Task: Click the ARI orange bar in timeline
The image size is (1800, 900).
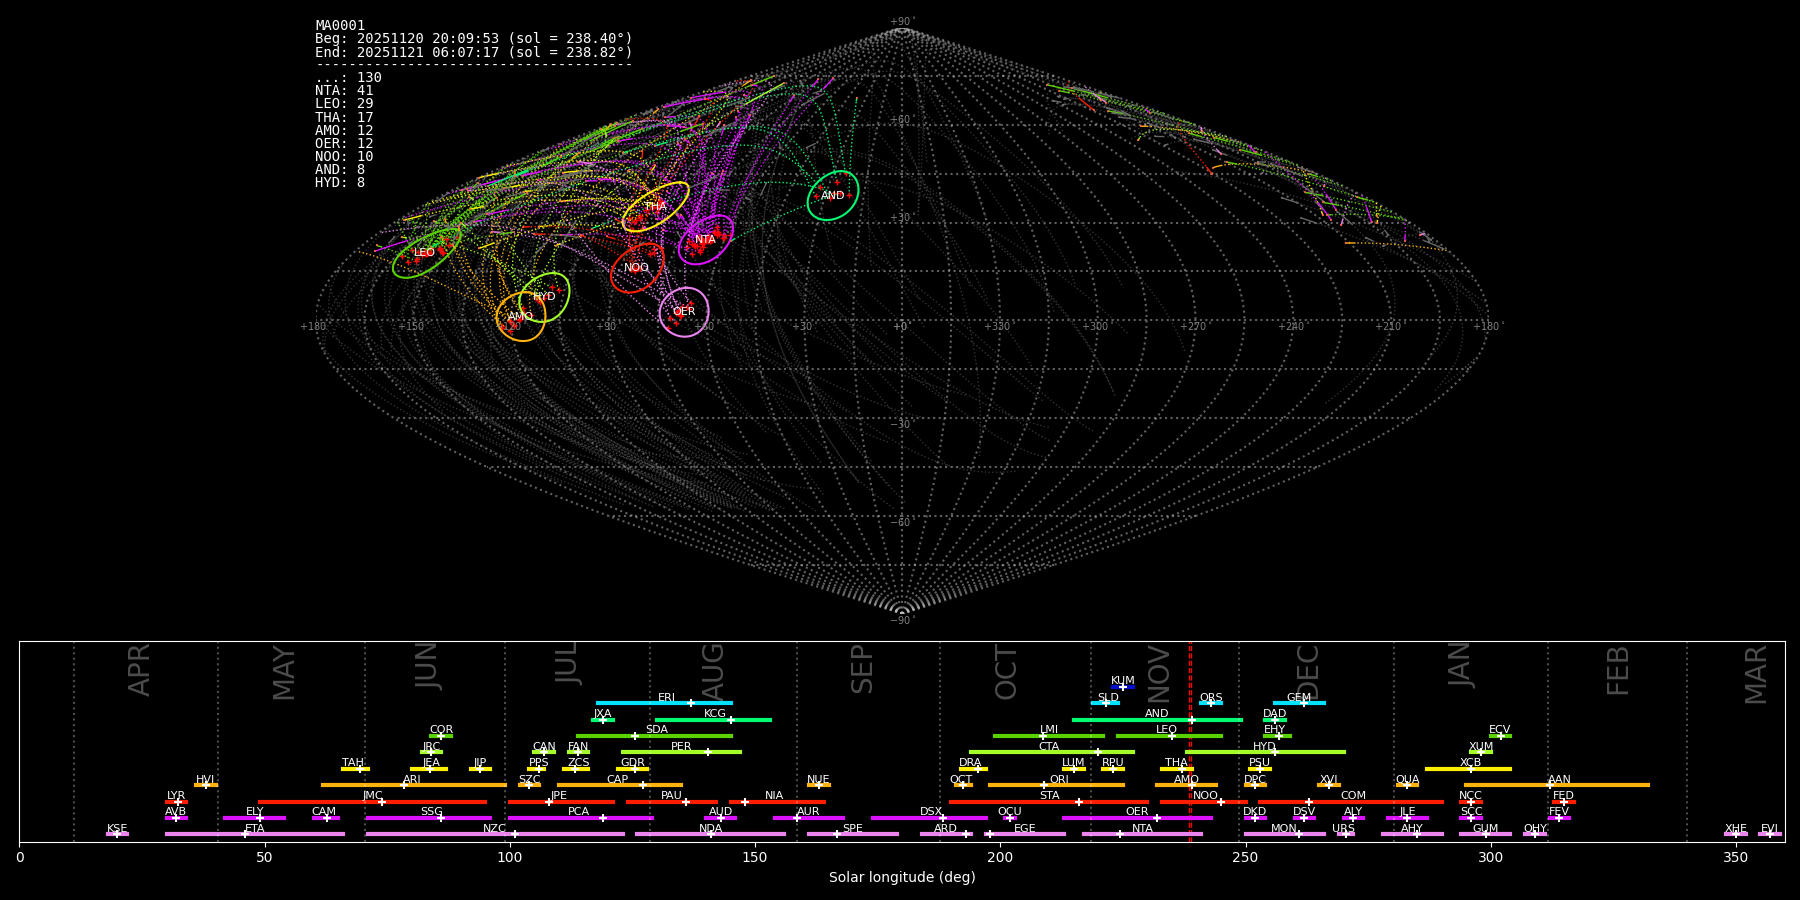Action: pyautogui.click(x=414, y=785)
